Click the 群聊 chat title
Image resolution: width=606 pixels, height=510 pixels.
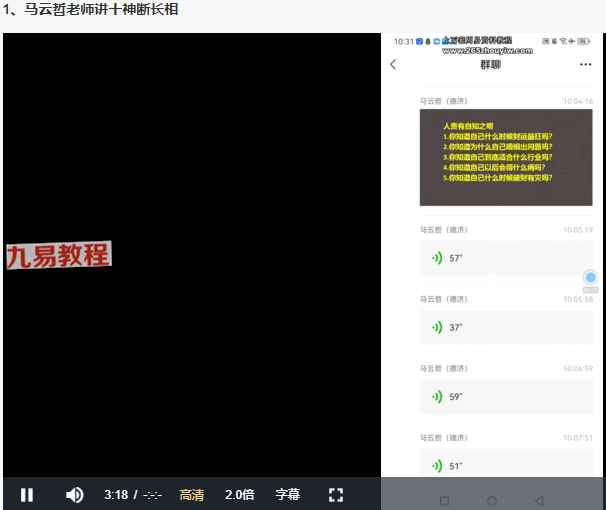point(490,65)
